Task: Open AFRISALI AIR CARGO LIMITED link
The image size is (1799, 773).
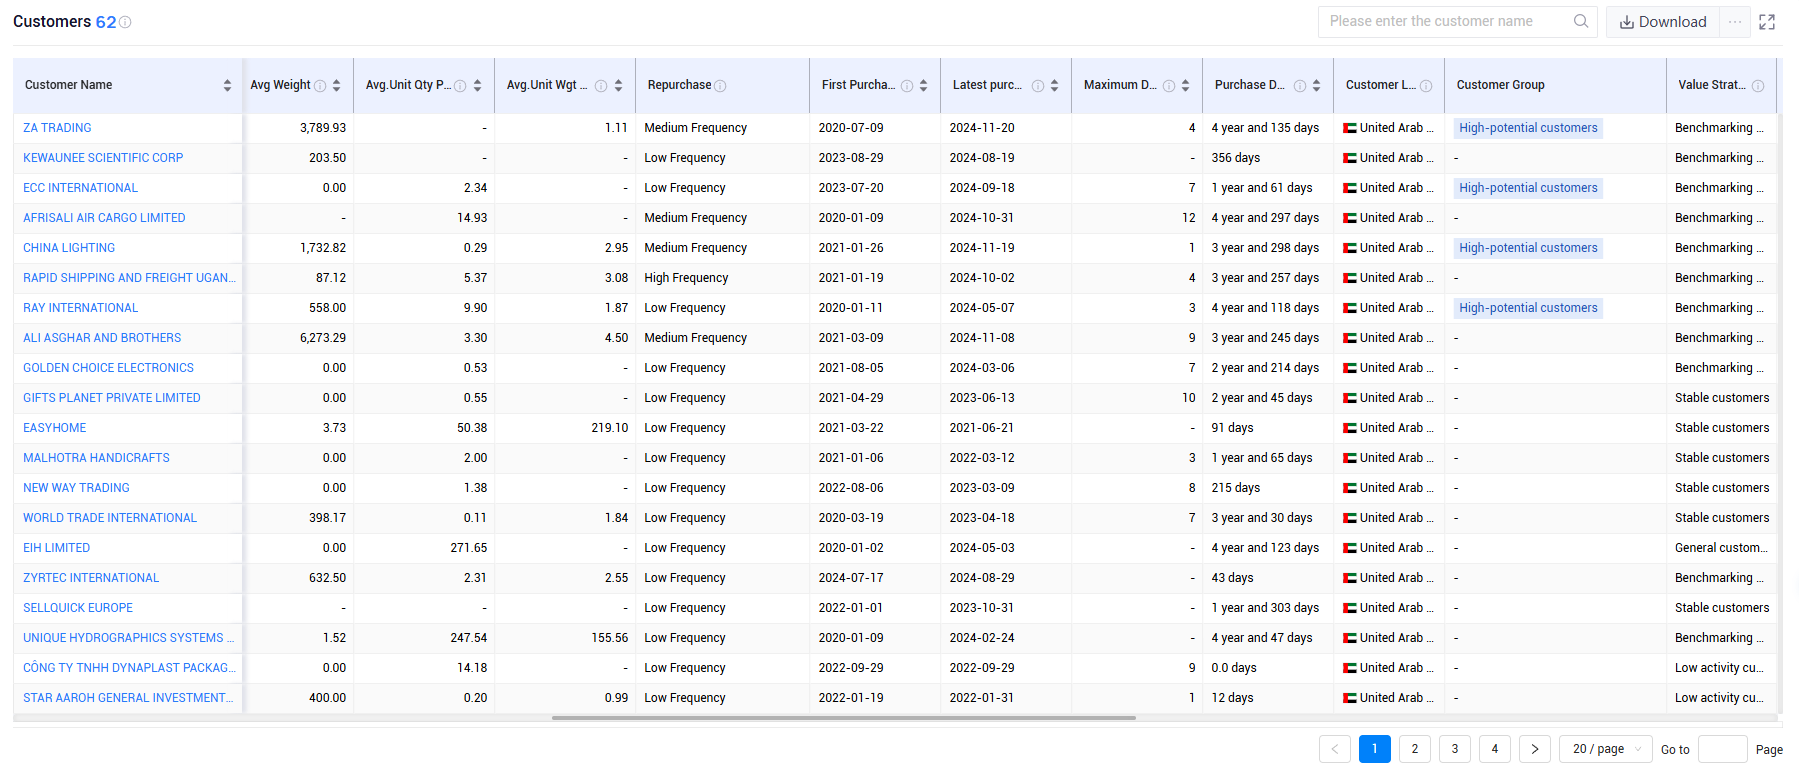Action: [x=104, y=218]
